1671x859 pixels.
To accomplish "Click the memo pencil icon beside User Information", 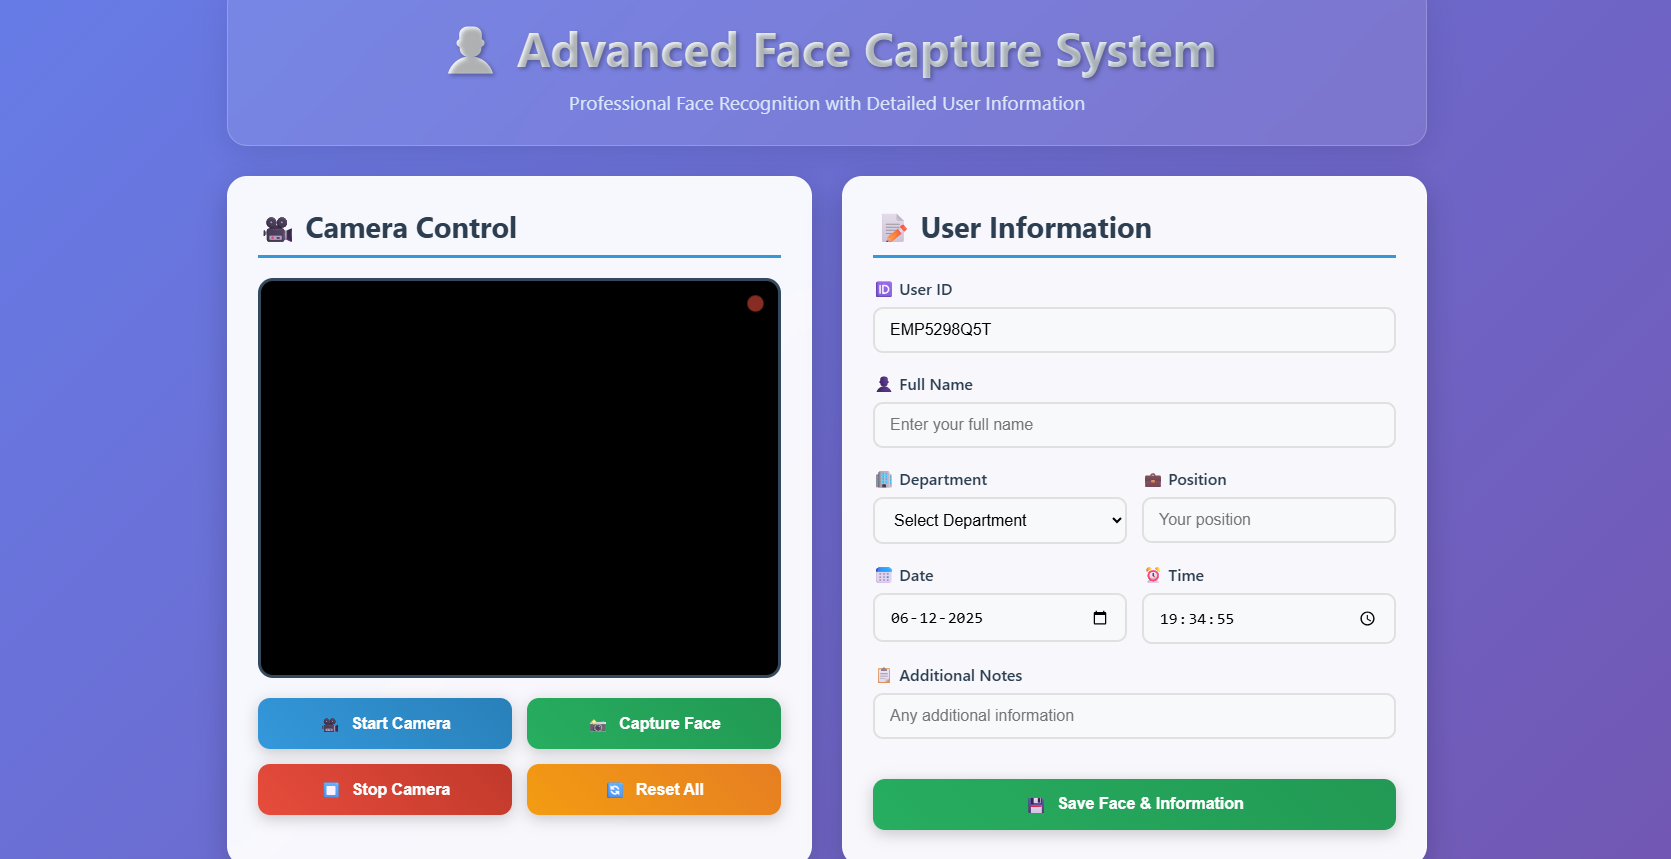I will (893, 229).
